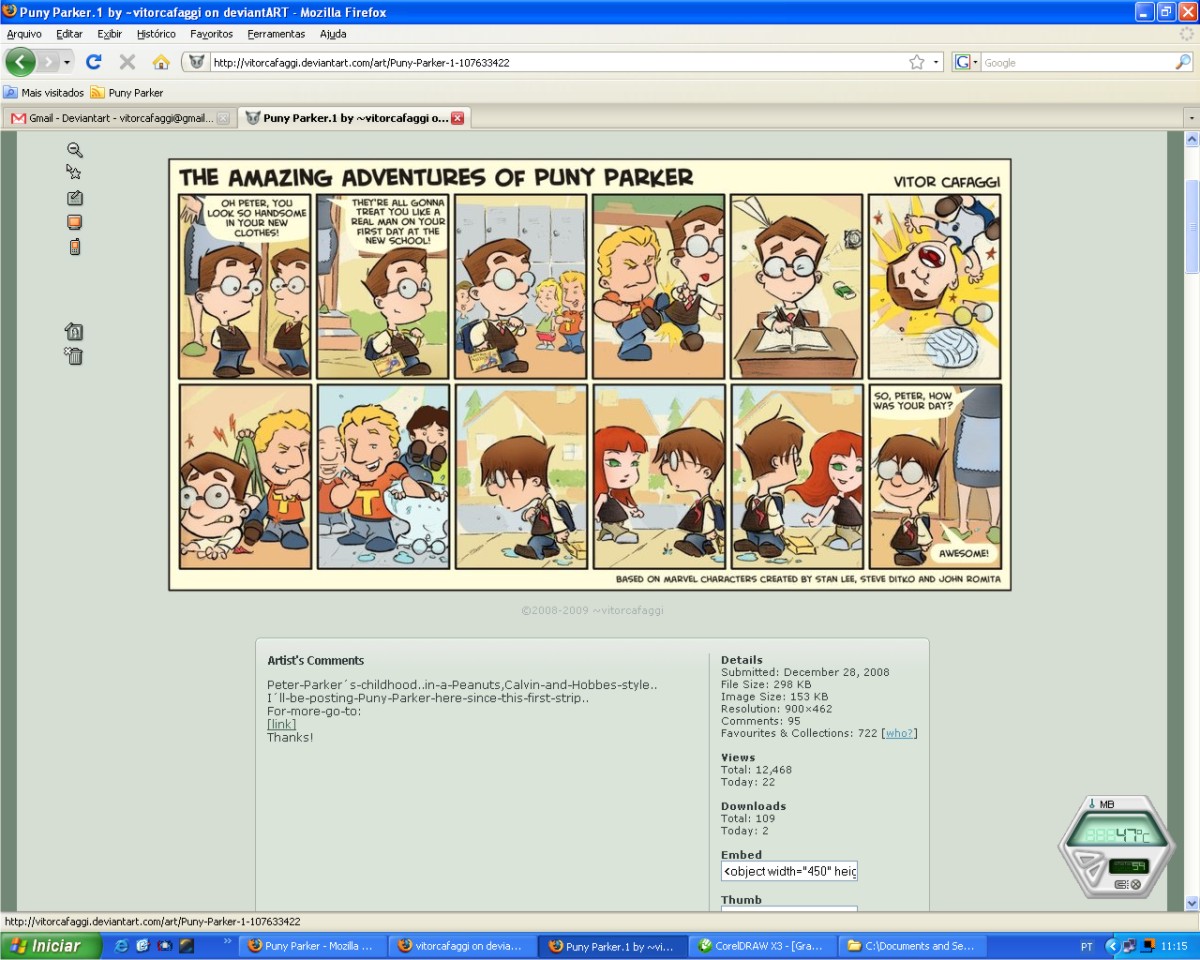Go back with the green back arrow

tap(20, 62)
